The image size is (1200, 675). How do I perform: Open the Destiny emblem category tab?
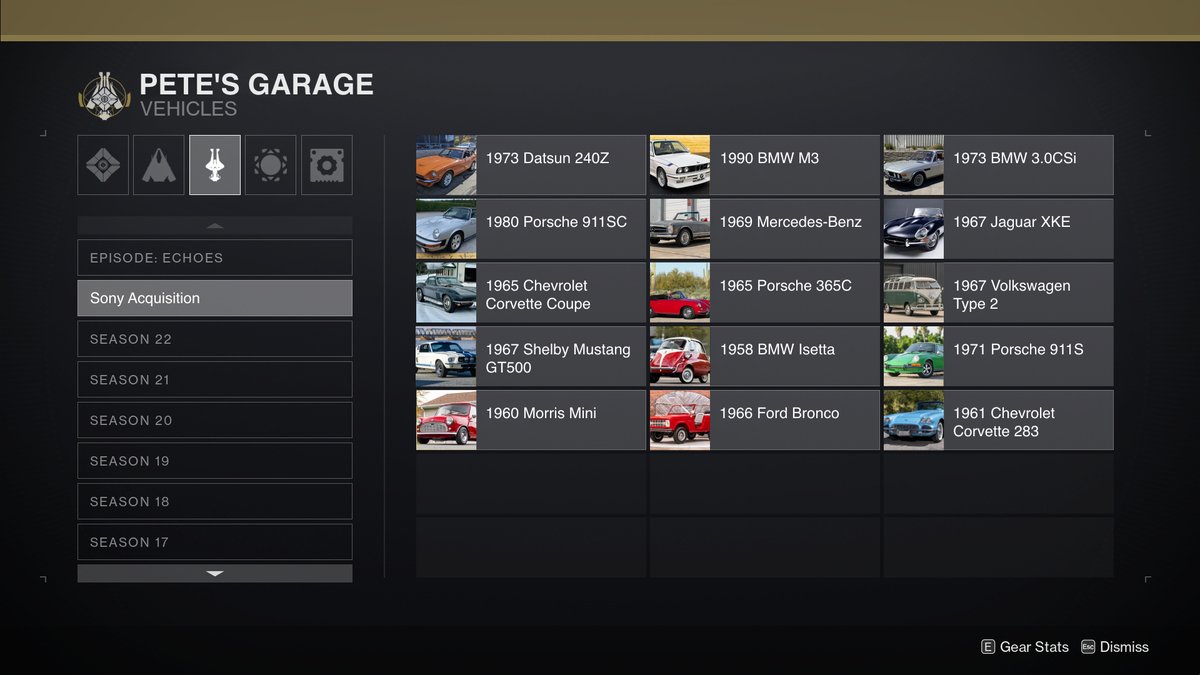coord(103,165)
